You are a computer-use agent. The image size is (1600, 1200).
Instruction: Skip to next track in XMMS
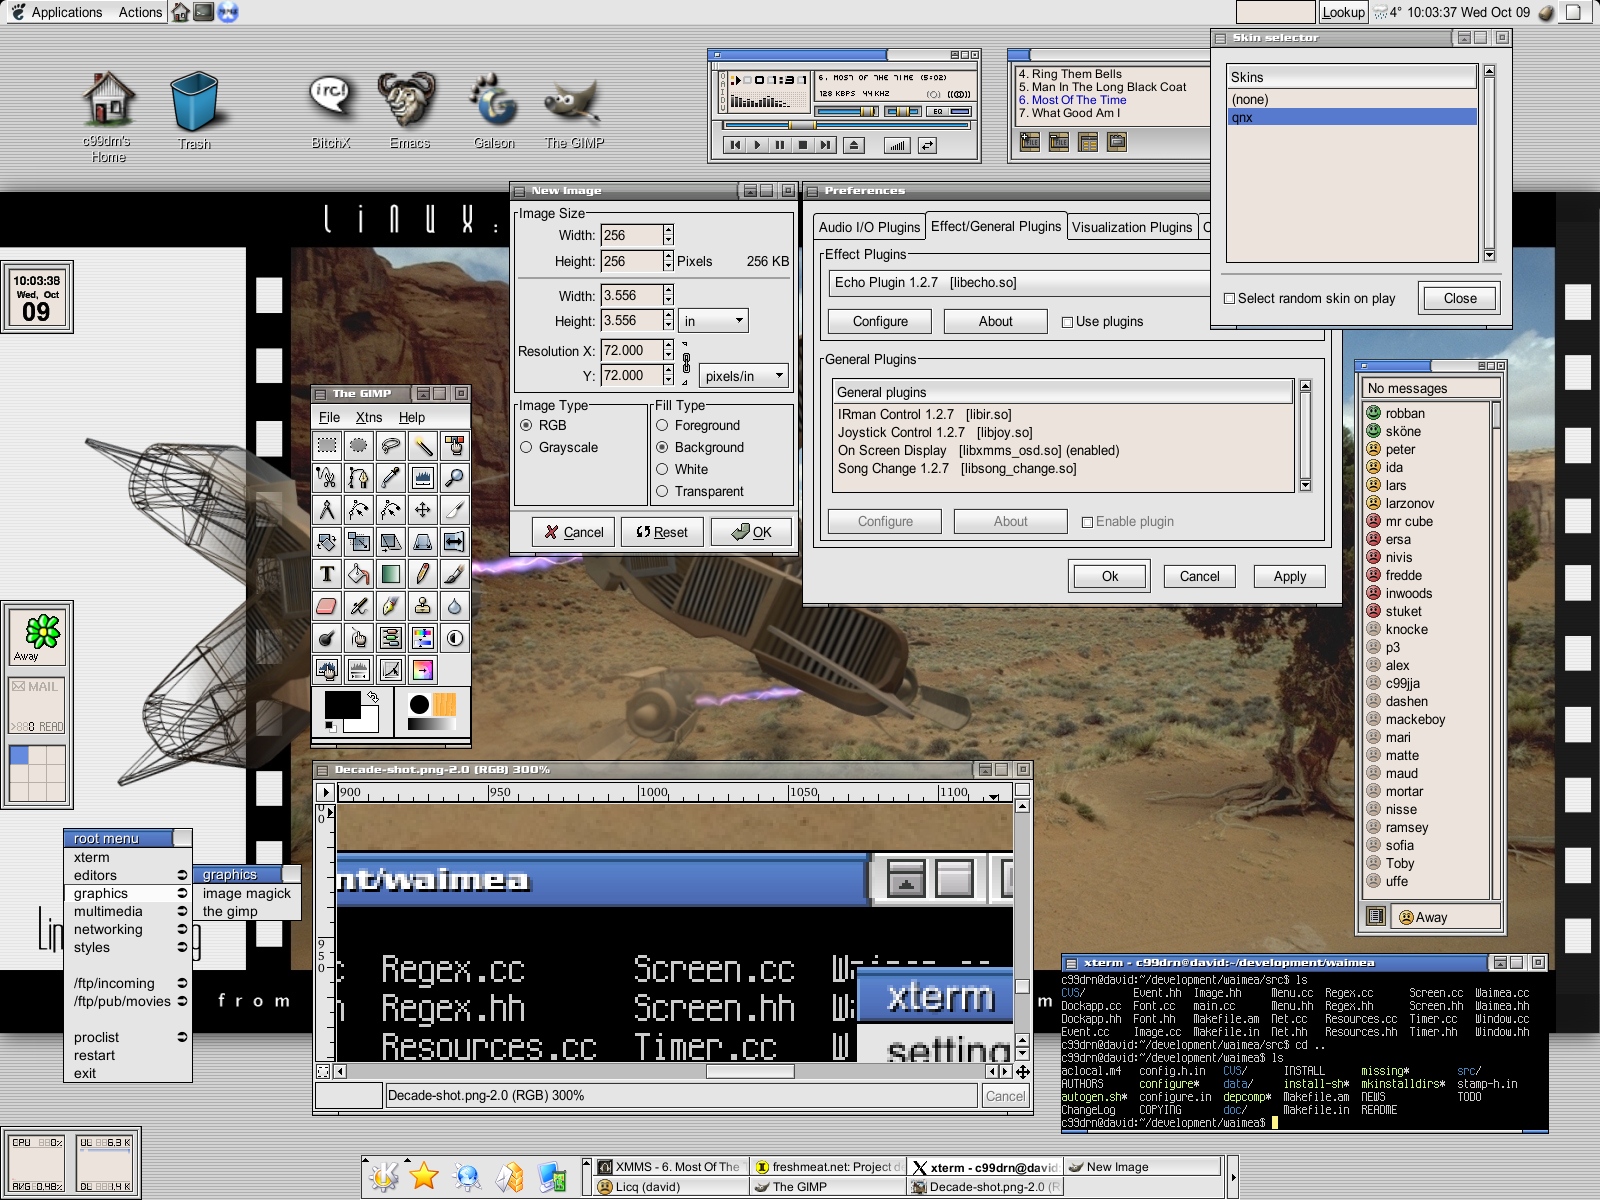click(x=825, y=145)
